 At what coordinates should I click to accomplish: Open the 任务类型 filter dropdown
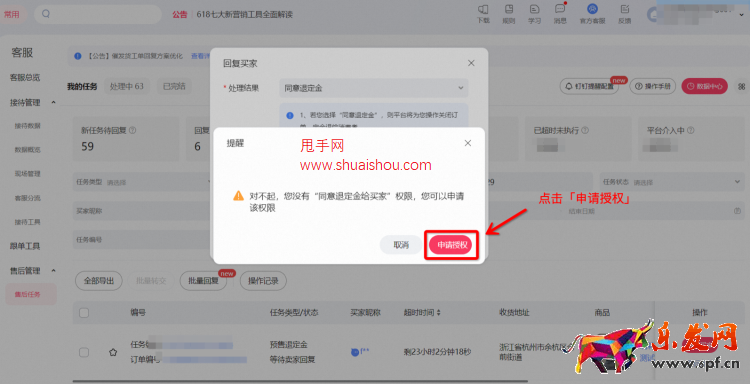coord(143,182)
